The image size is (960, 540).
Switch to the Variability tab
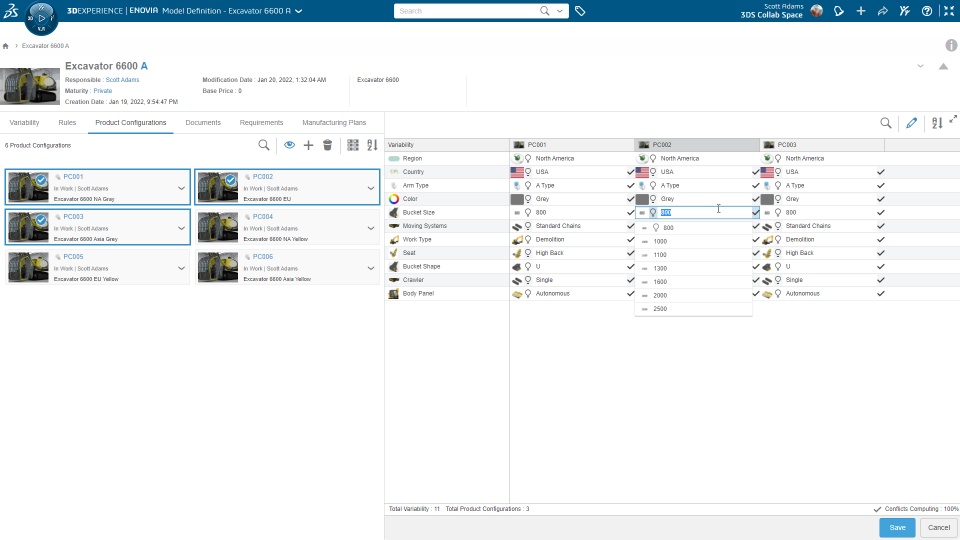(x=24, y=122)
